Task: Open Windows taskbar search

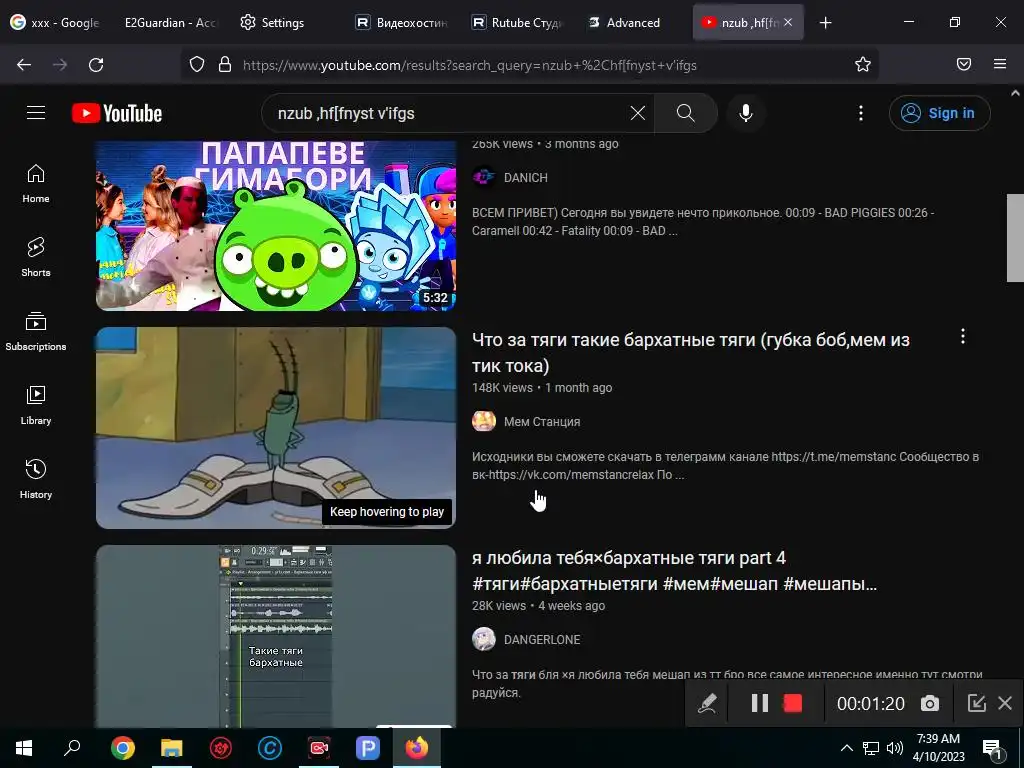Action: click(x=72, y=748)
